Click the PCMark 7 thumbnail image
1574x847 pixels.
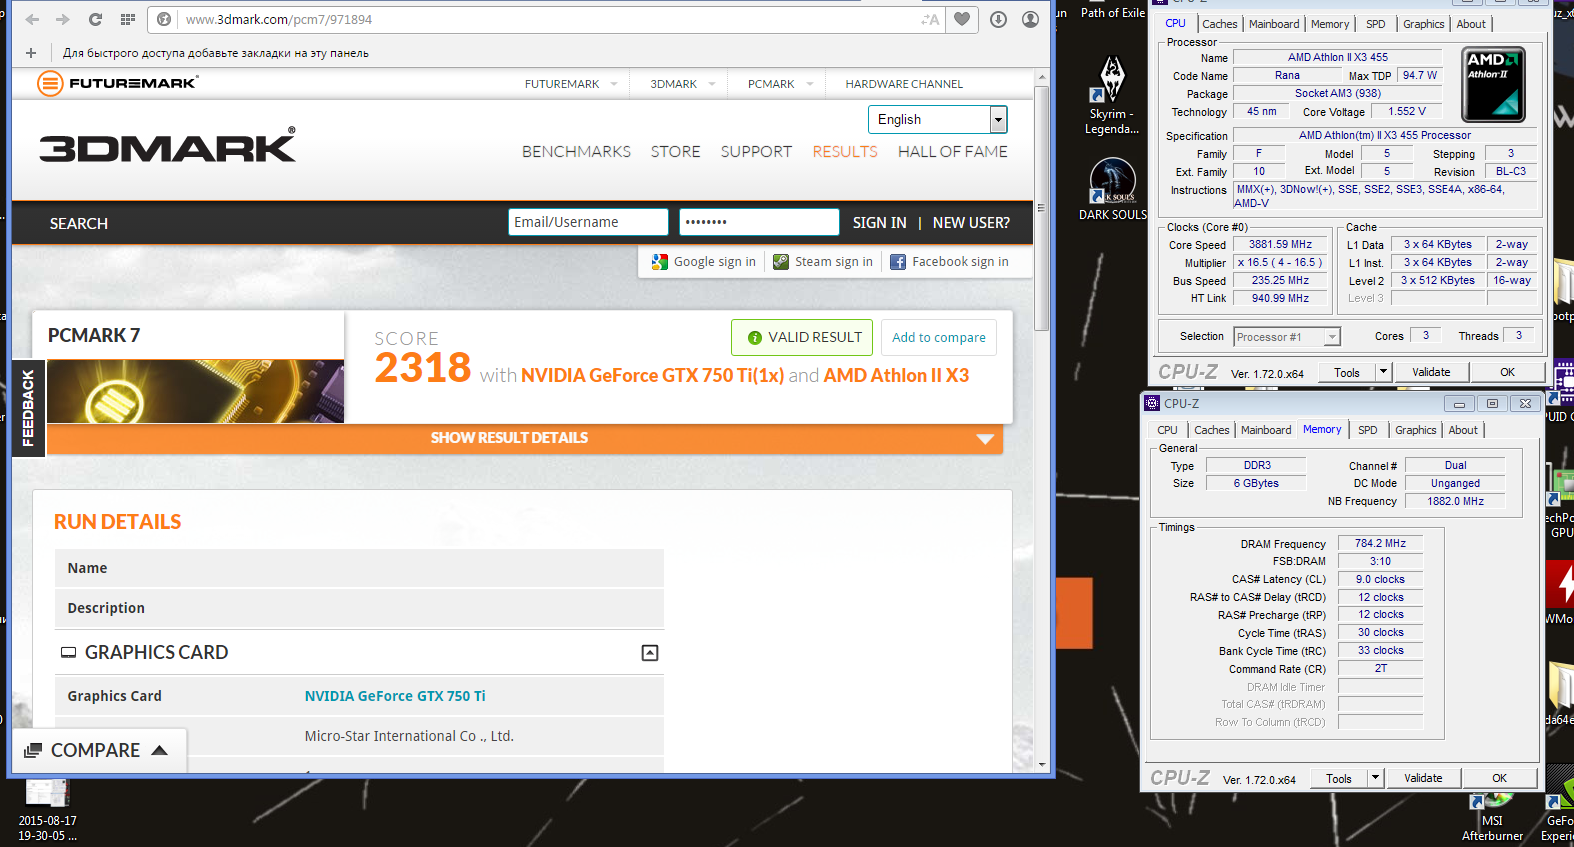[196, 391]
